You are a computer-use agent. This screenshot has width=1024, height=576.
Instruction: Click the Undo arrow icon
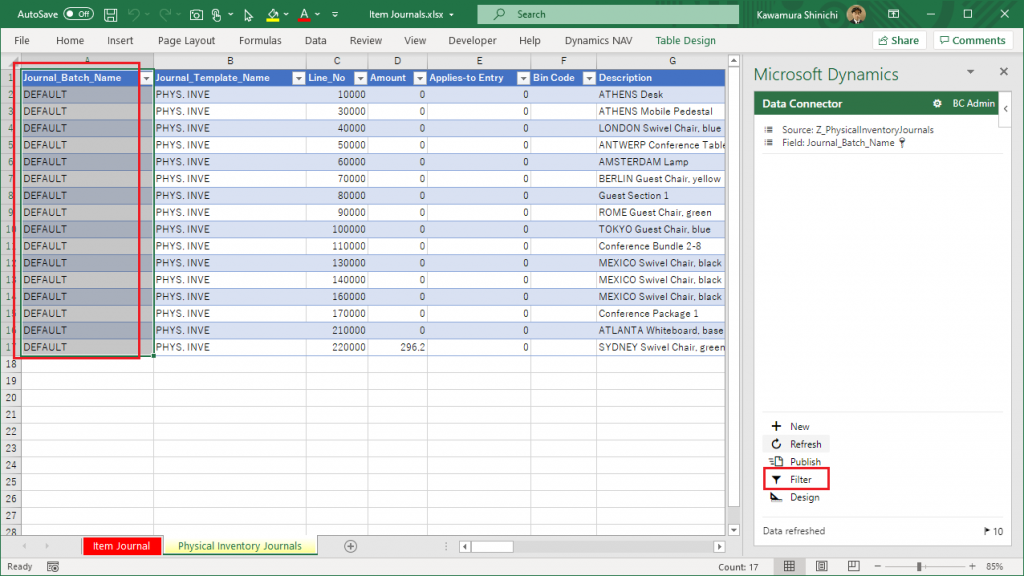pos(134,14)
